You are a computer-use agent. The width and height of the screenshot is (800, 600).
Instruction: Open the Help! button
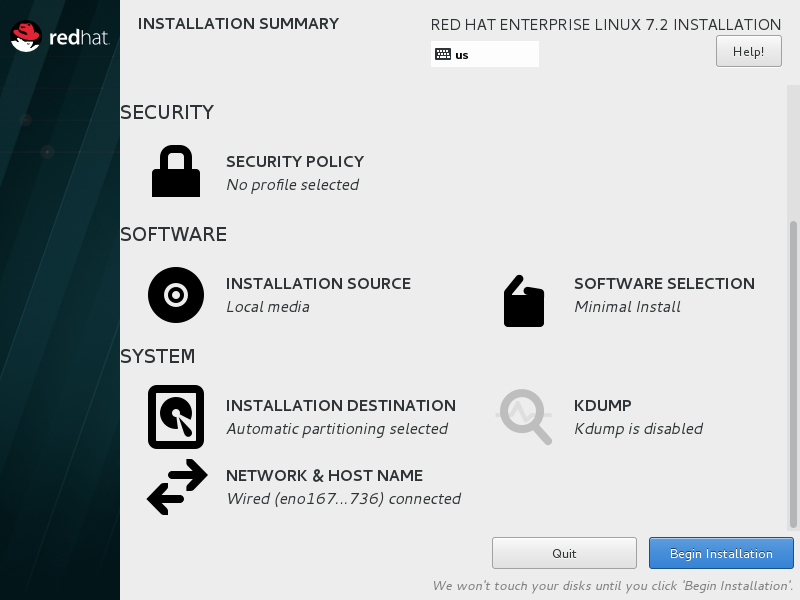click(748, 51)
